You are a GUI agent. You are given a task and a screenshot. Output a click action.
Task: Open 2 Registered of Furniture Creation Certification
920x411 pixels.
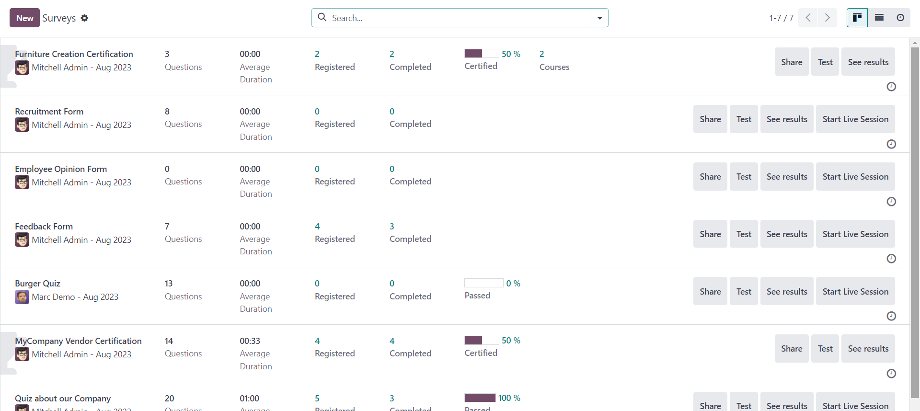point(334,60)
